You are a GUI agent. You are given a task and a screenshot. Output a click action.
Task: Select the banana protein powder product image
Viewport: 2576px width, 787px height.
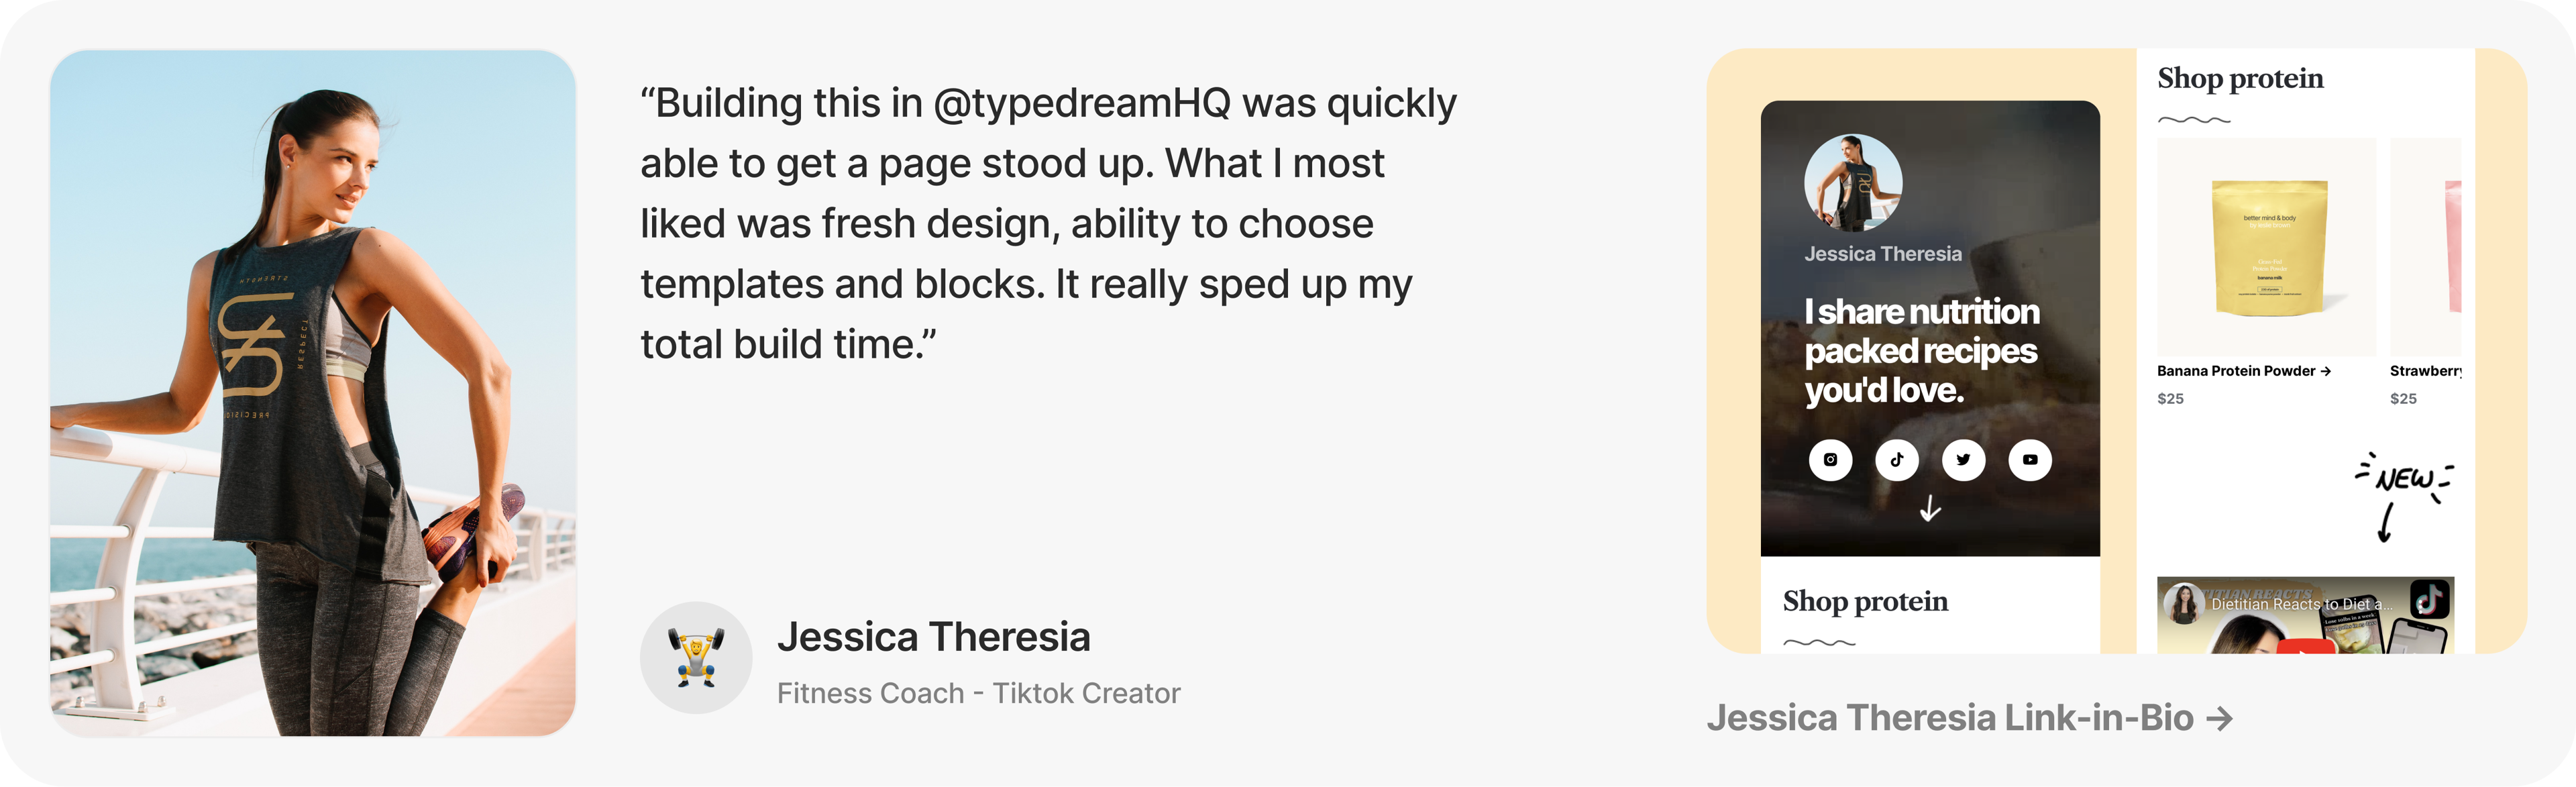(2266, 246)
